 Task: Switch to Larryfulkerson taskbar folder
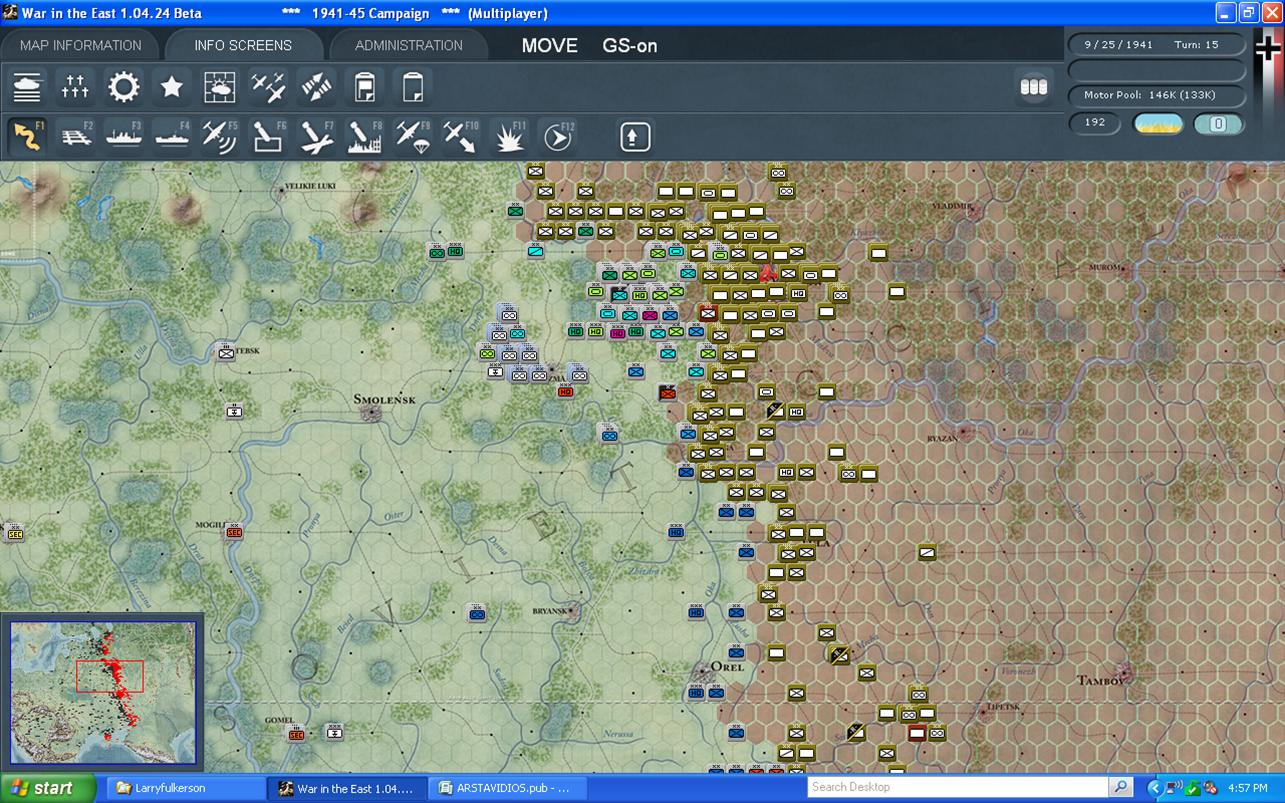(x=184, y=788)
